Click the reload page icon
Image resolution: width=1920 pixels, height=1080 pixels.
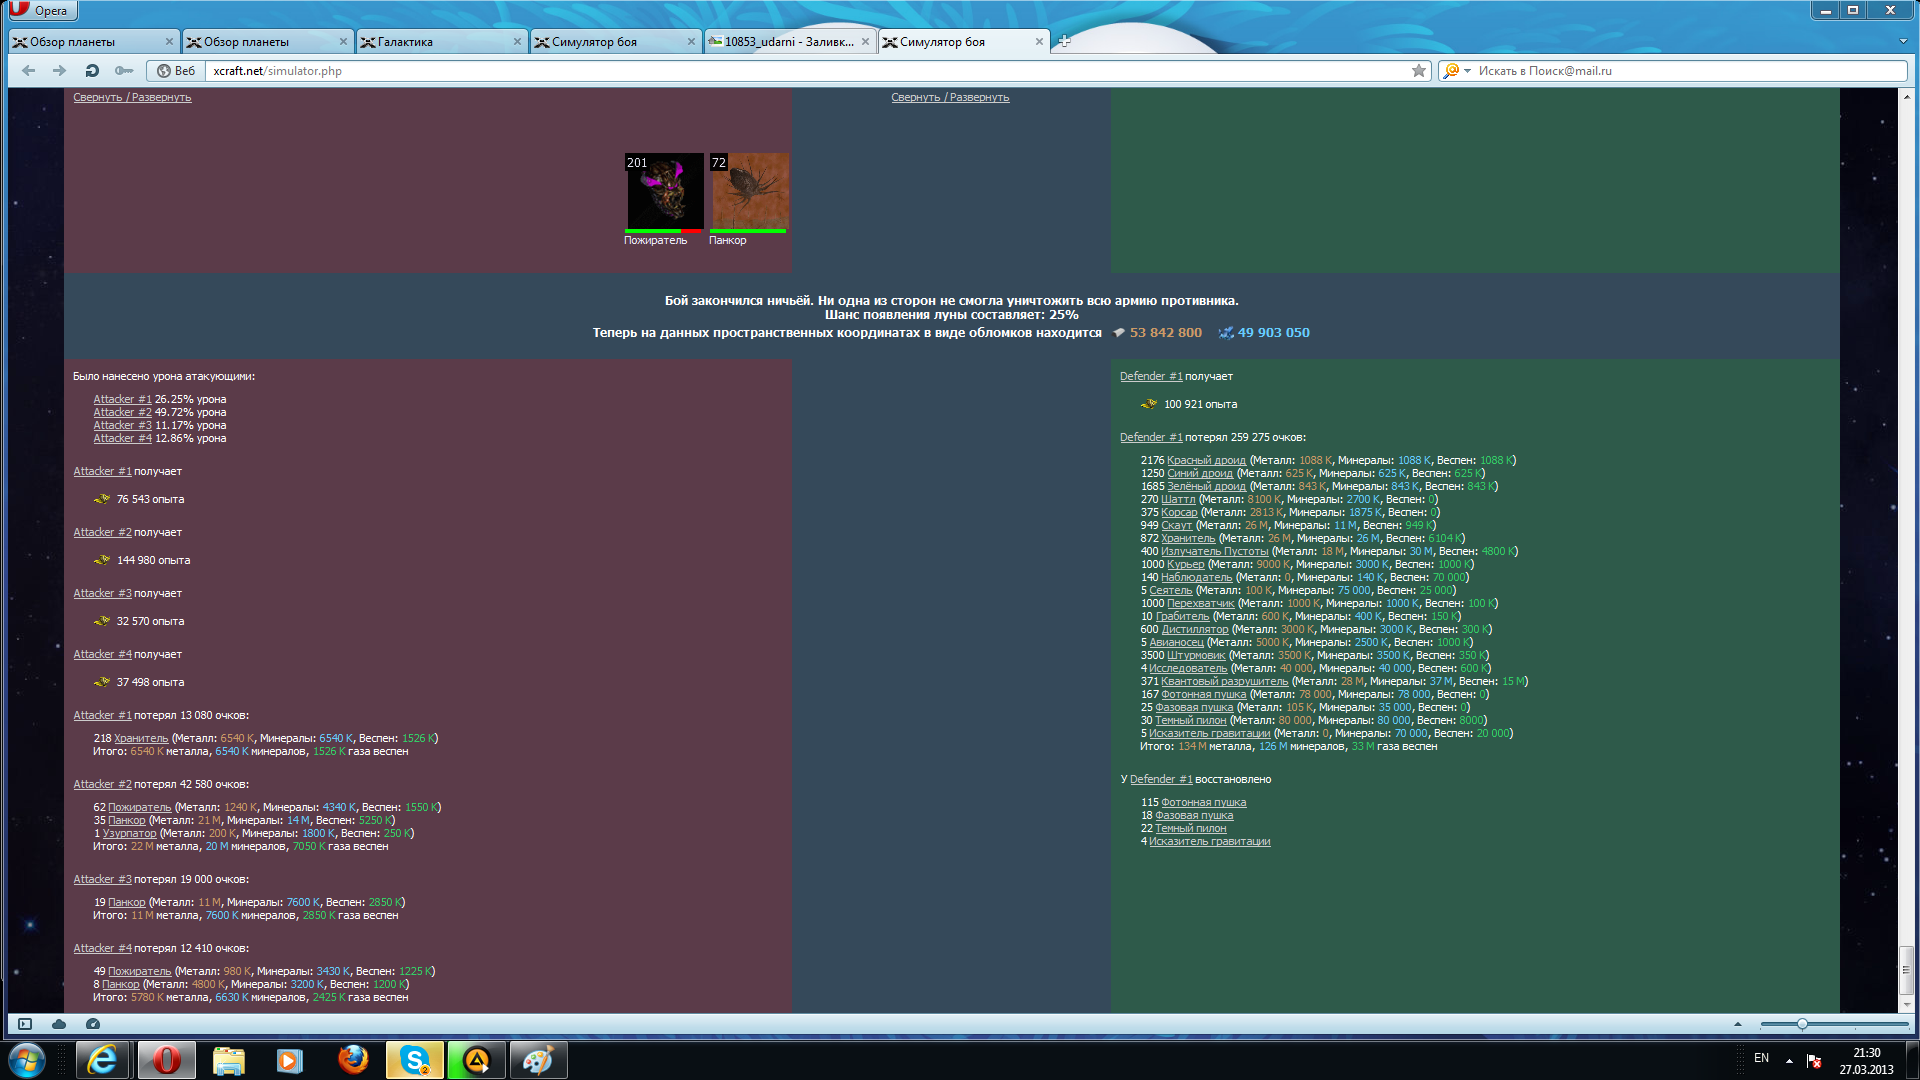[x=92, y=71]
